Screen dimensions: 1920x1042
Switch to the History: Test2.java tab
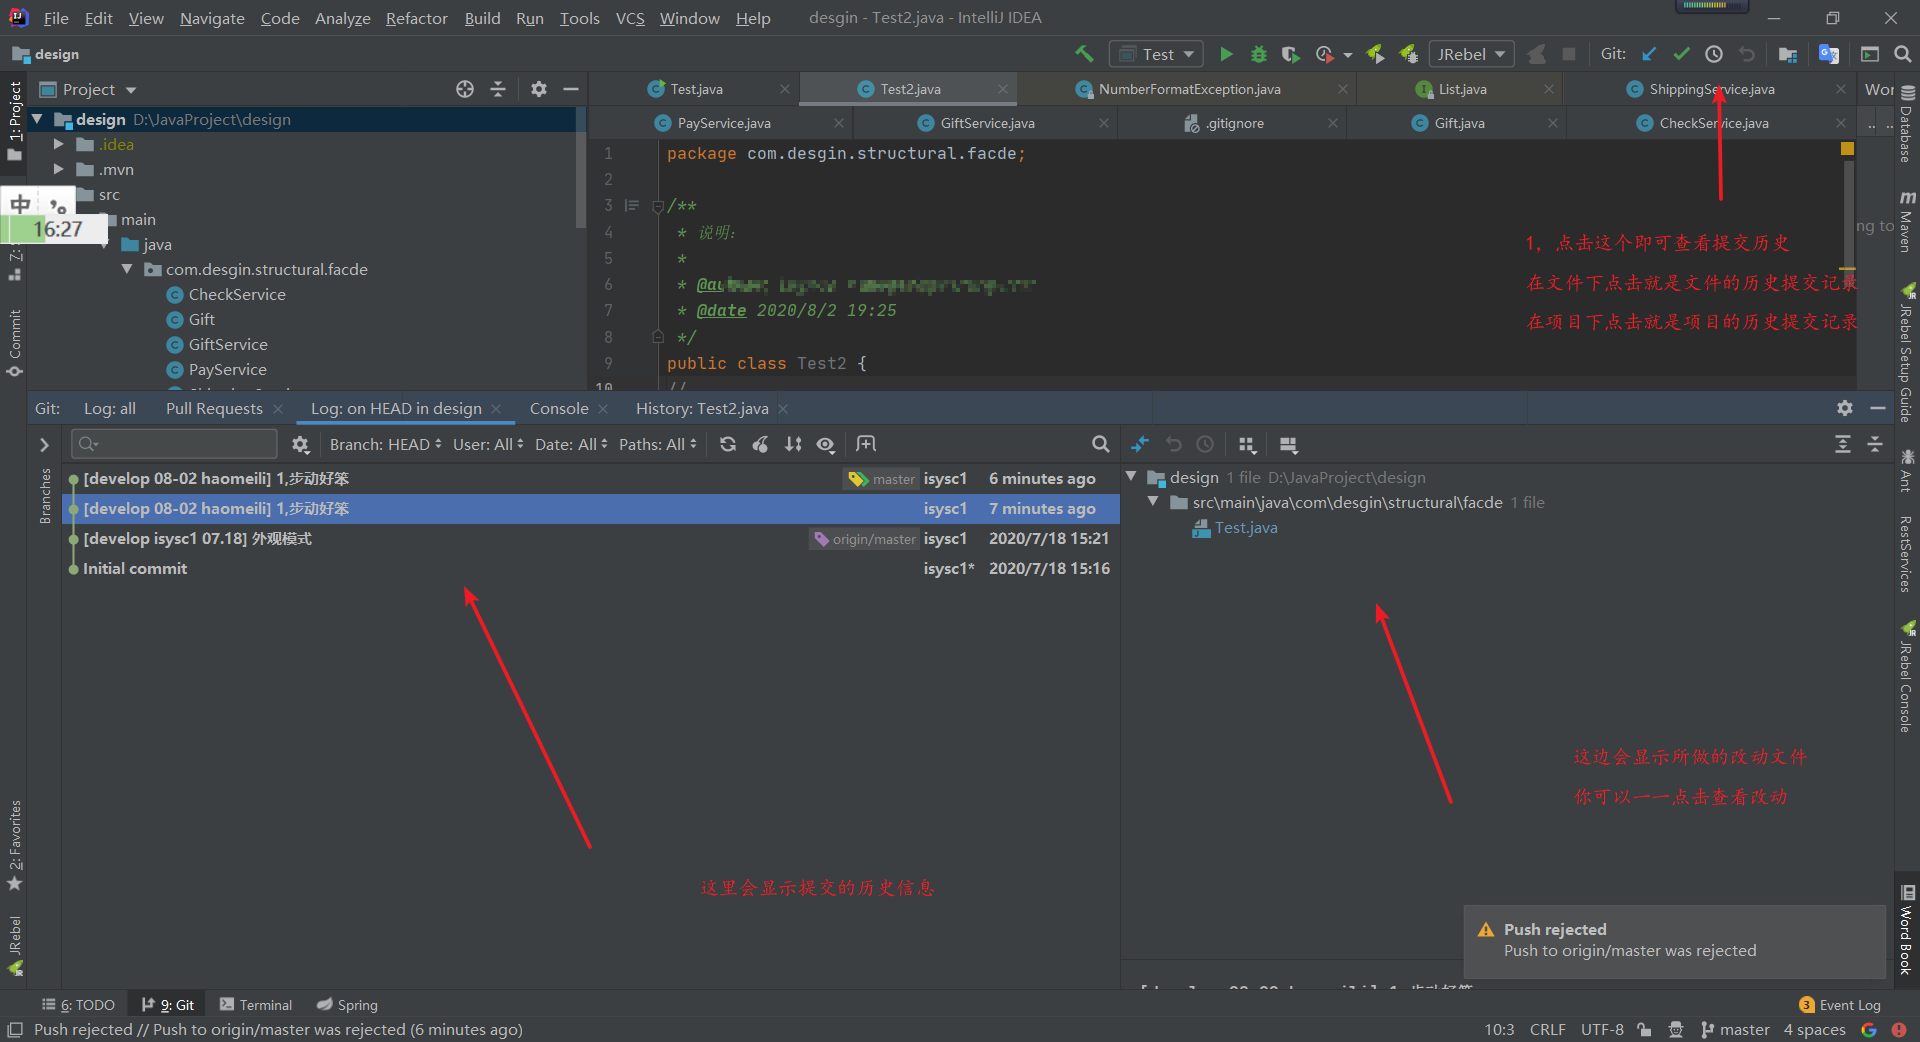tap(702, 408)
